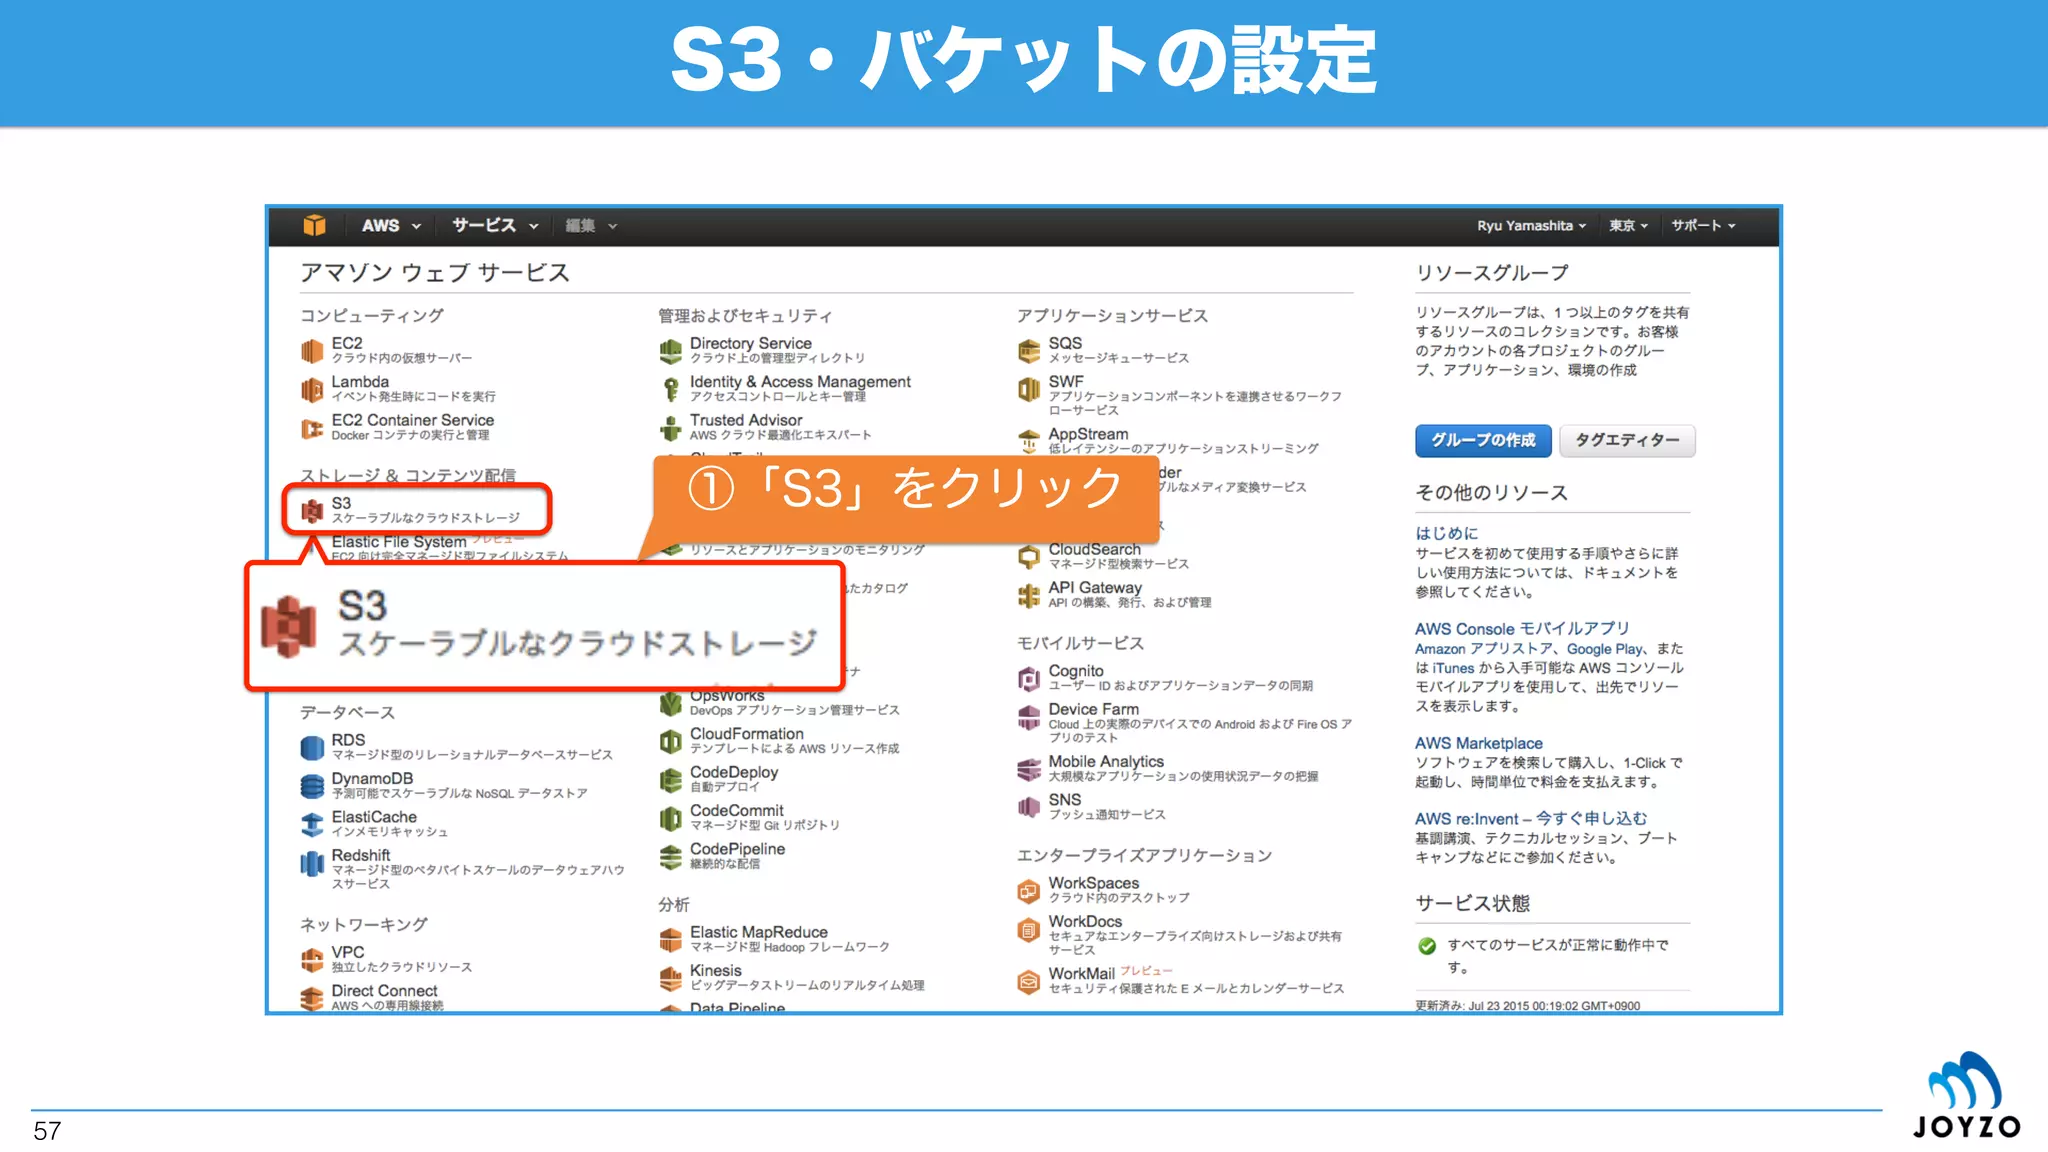Image resolution: width=2048 pixels, height=1152 pixels.
Task: Open the AWS re:Invent signup link
Action: [1531, 818]
